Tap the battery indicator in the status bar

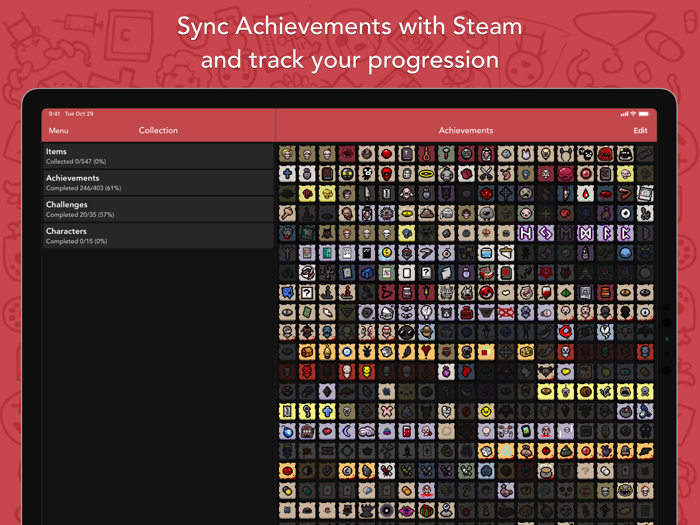pyautogui.click(x=644, y=114)
